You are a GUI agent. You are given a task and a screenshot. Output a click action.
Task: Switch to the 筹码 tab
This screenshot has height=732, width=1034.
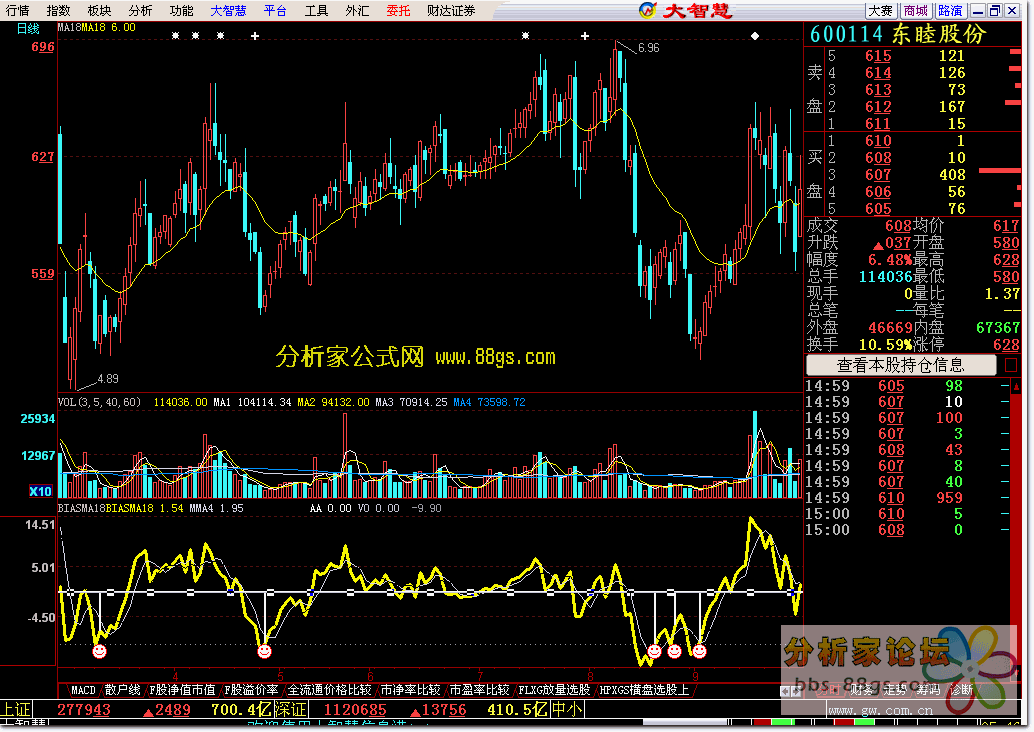coord(928,690)
